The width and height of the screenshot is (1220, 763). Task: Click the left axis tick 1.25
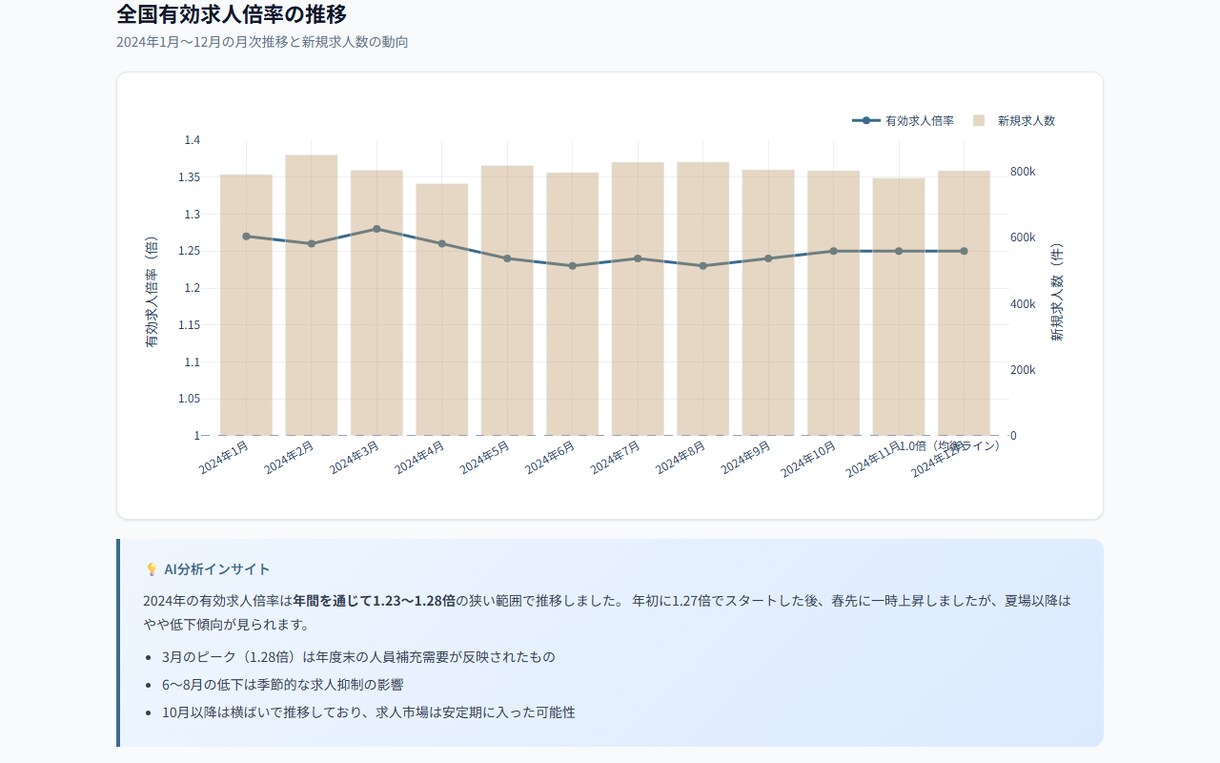pos(189,251)
